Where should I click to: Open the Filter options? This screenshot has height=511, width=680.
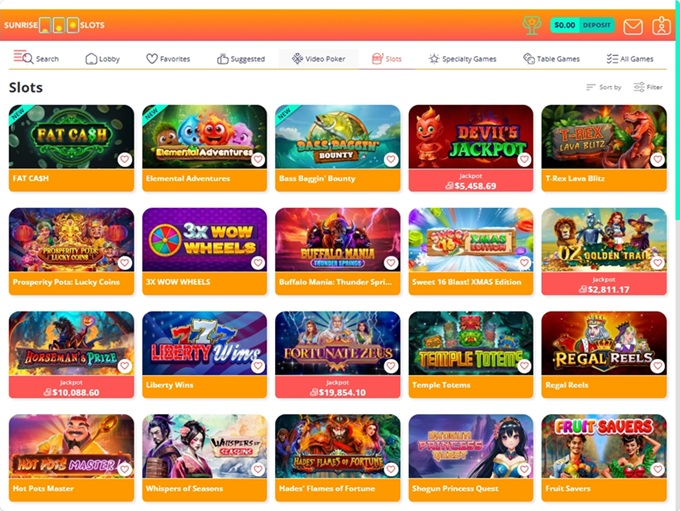pos(648,87)
